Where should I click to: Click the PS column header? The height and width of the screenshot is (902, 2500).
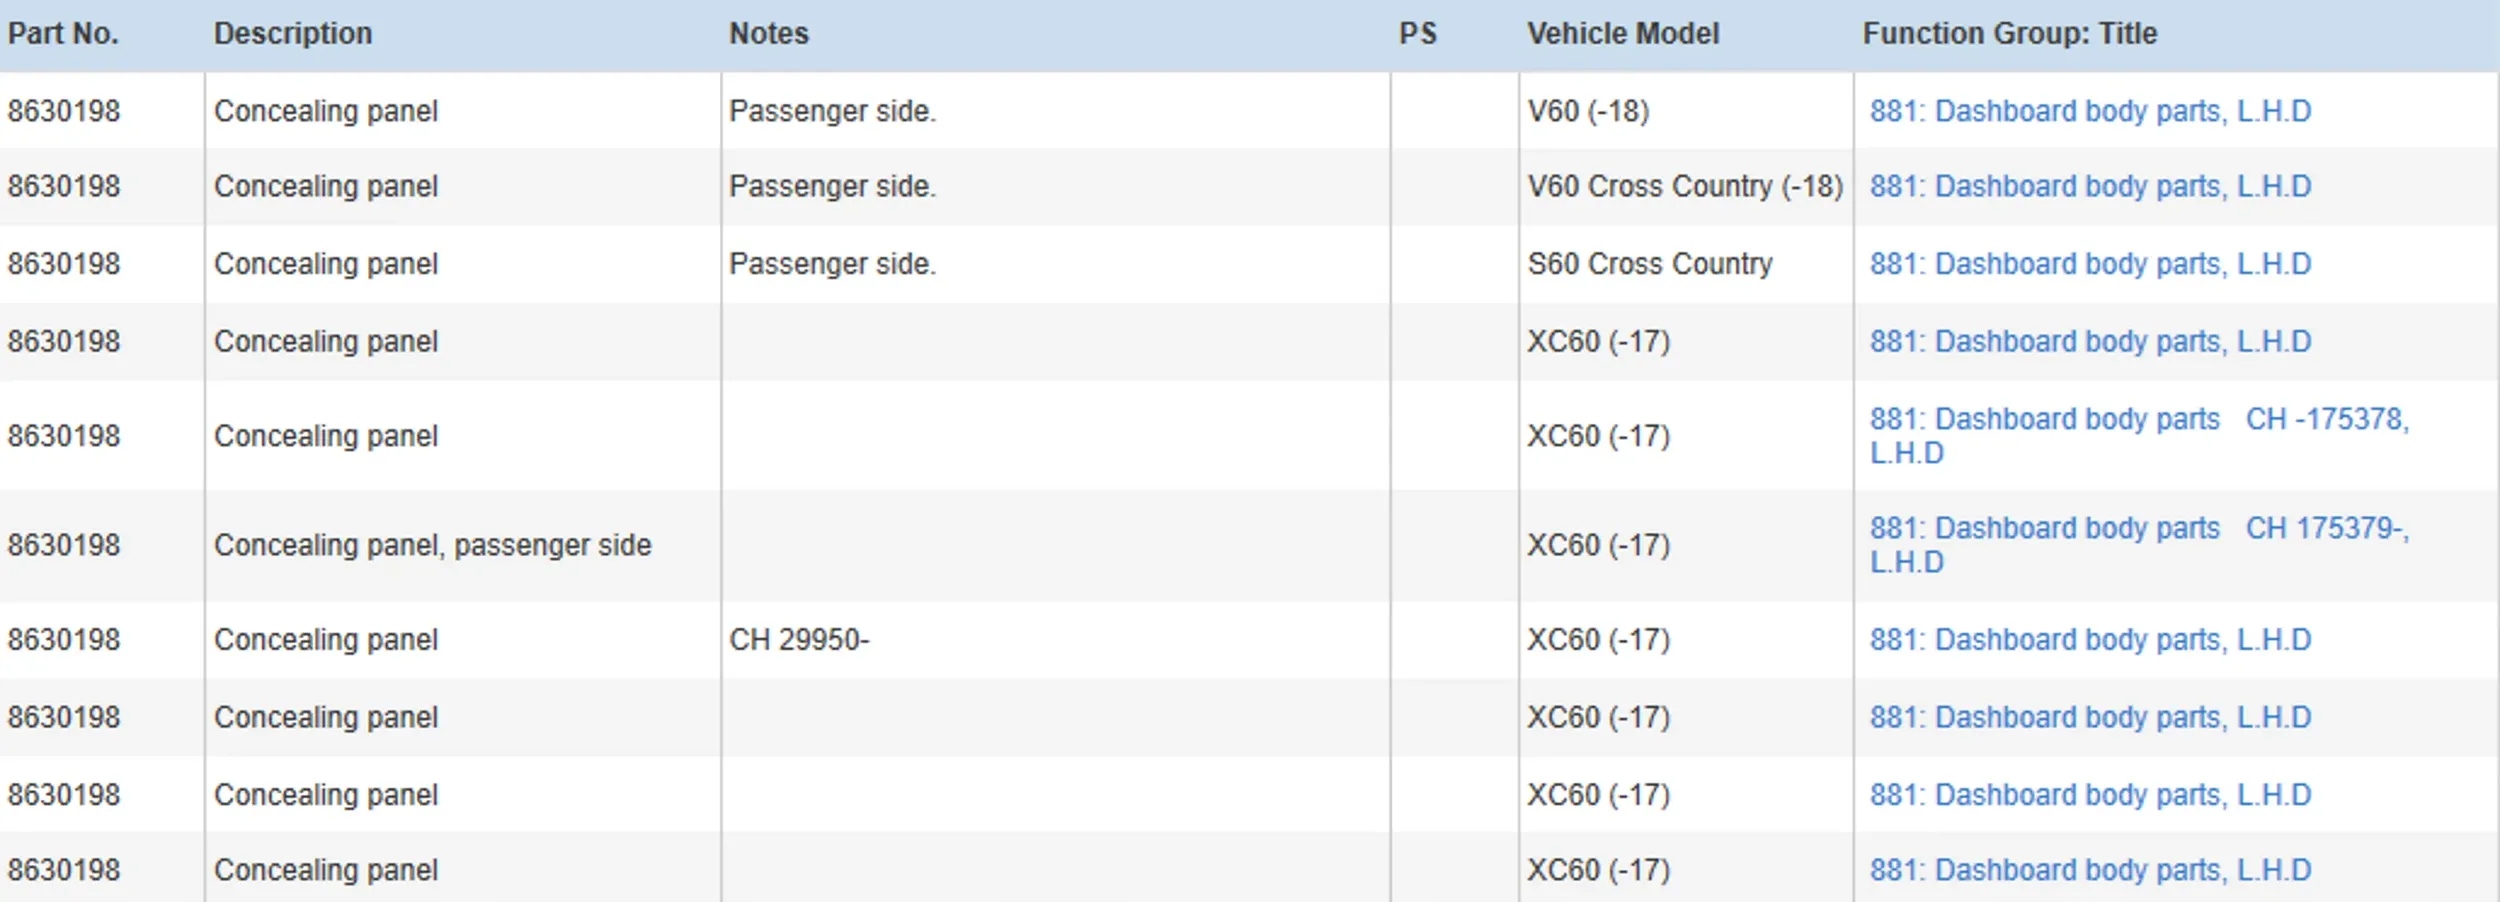[x=1417, y=34]
